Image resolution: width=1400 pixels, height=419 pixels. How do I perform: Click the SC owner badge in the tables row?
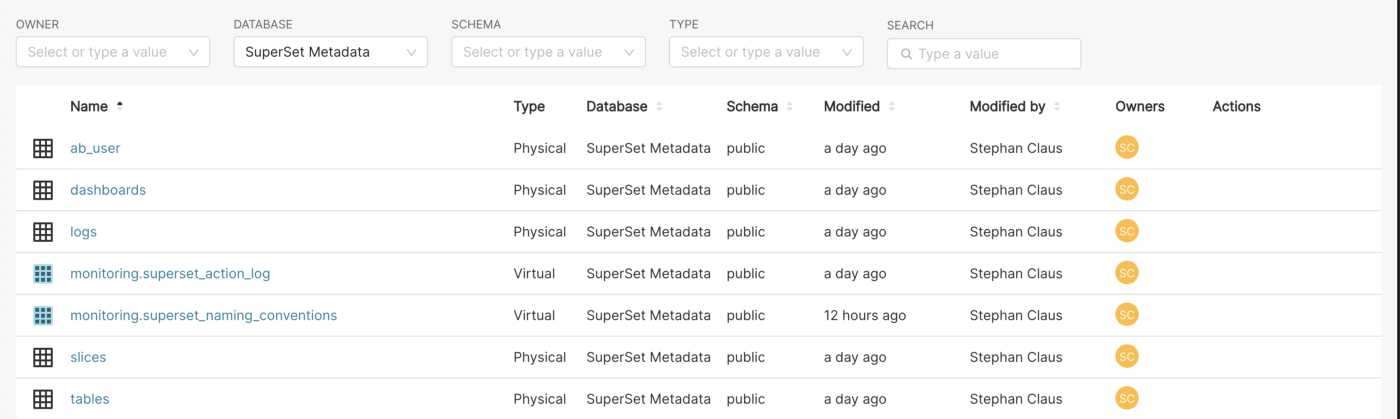pyautogui.click(x=1127, y=398)
